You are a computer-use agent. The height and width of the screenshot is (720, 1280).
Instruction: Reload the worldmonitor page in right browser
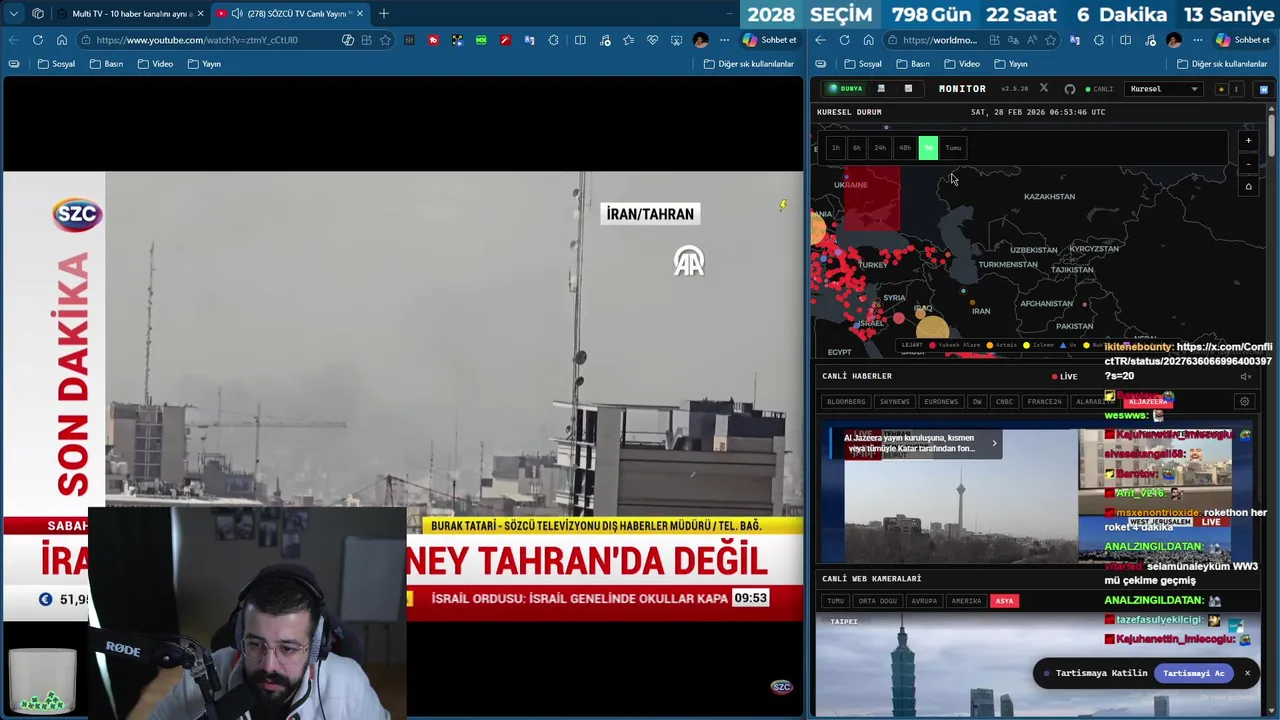pyautogui.click(x=844, y=40)
